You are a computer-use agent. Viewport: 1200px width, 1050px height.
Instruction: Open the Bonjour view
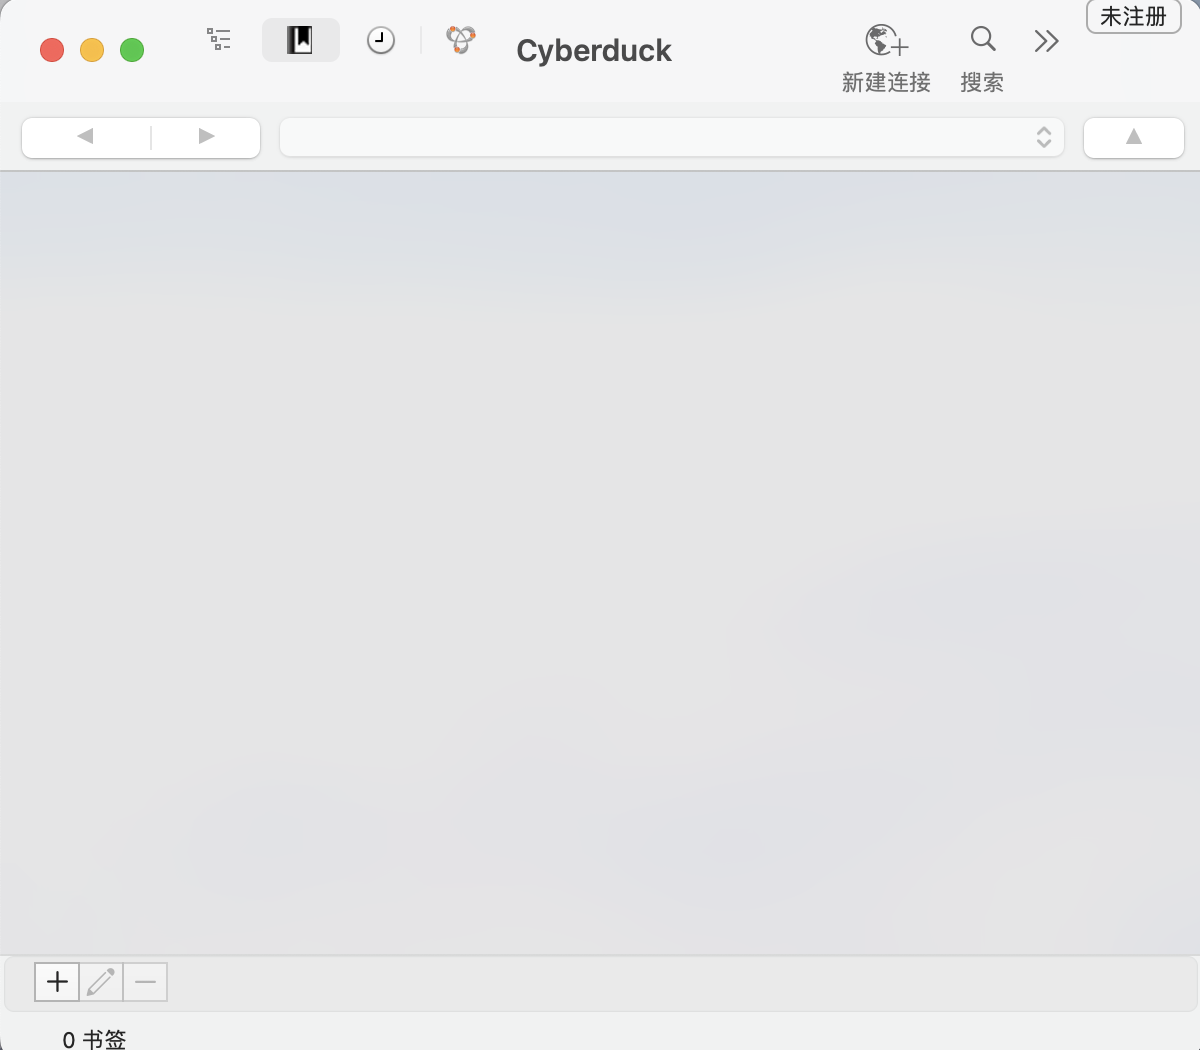tap(461, 40)
